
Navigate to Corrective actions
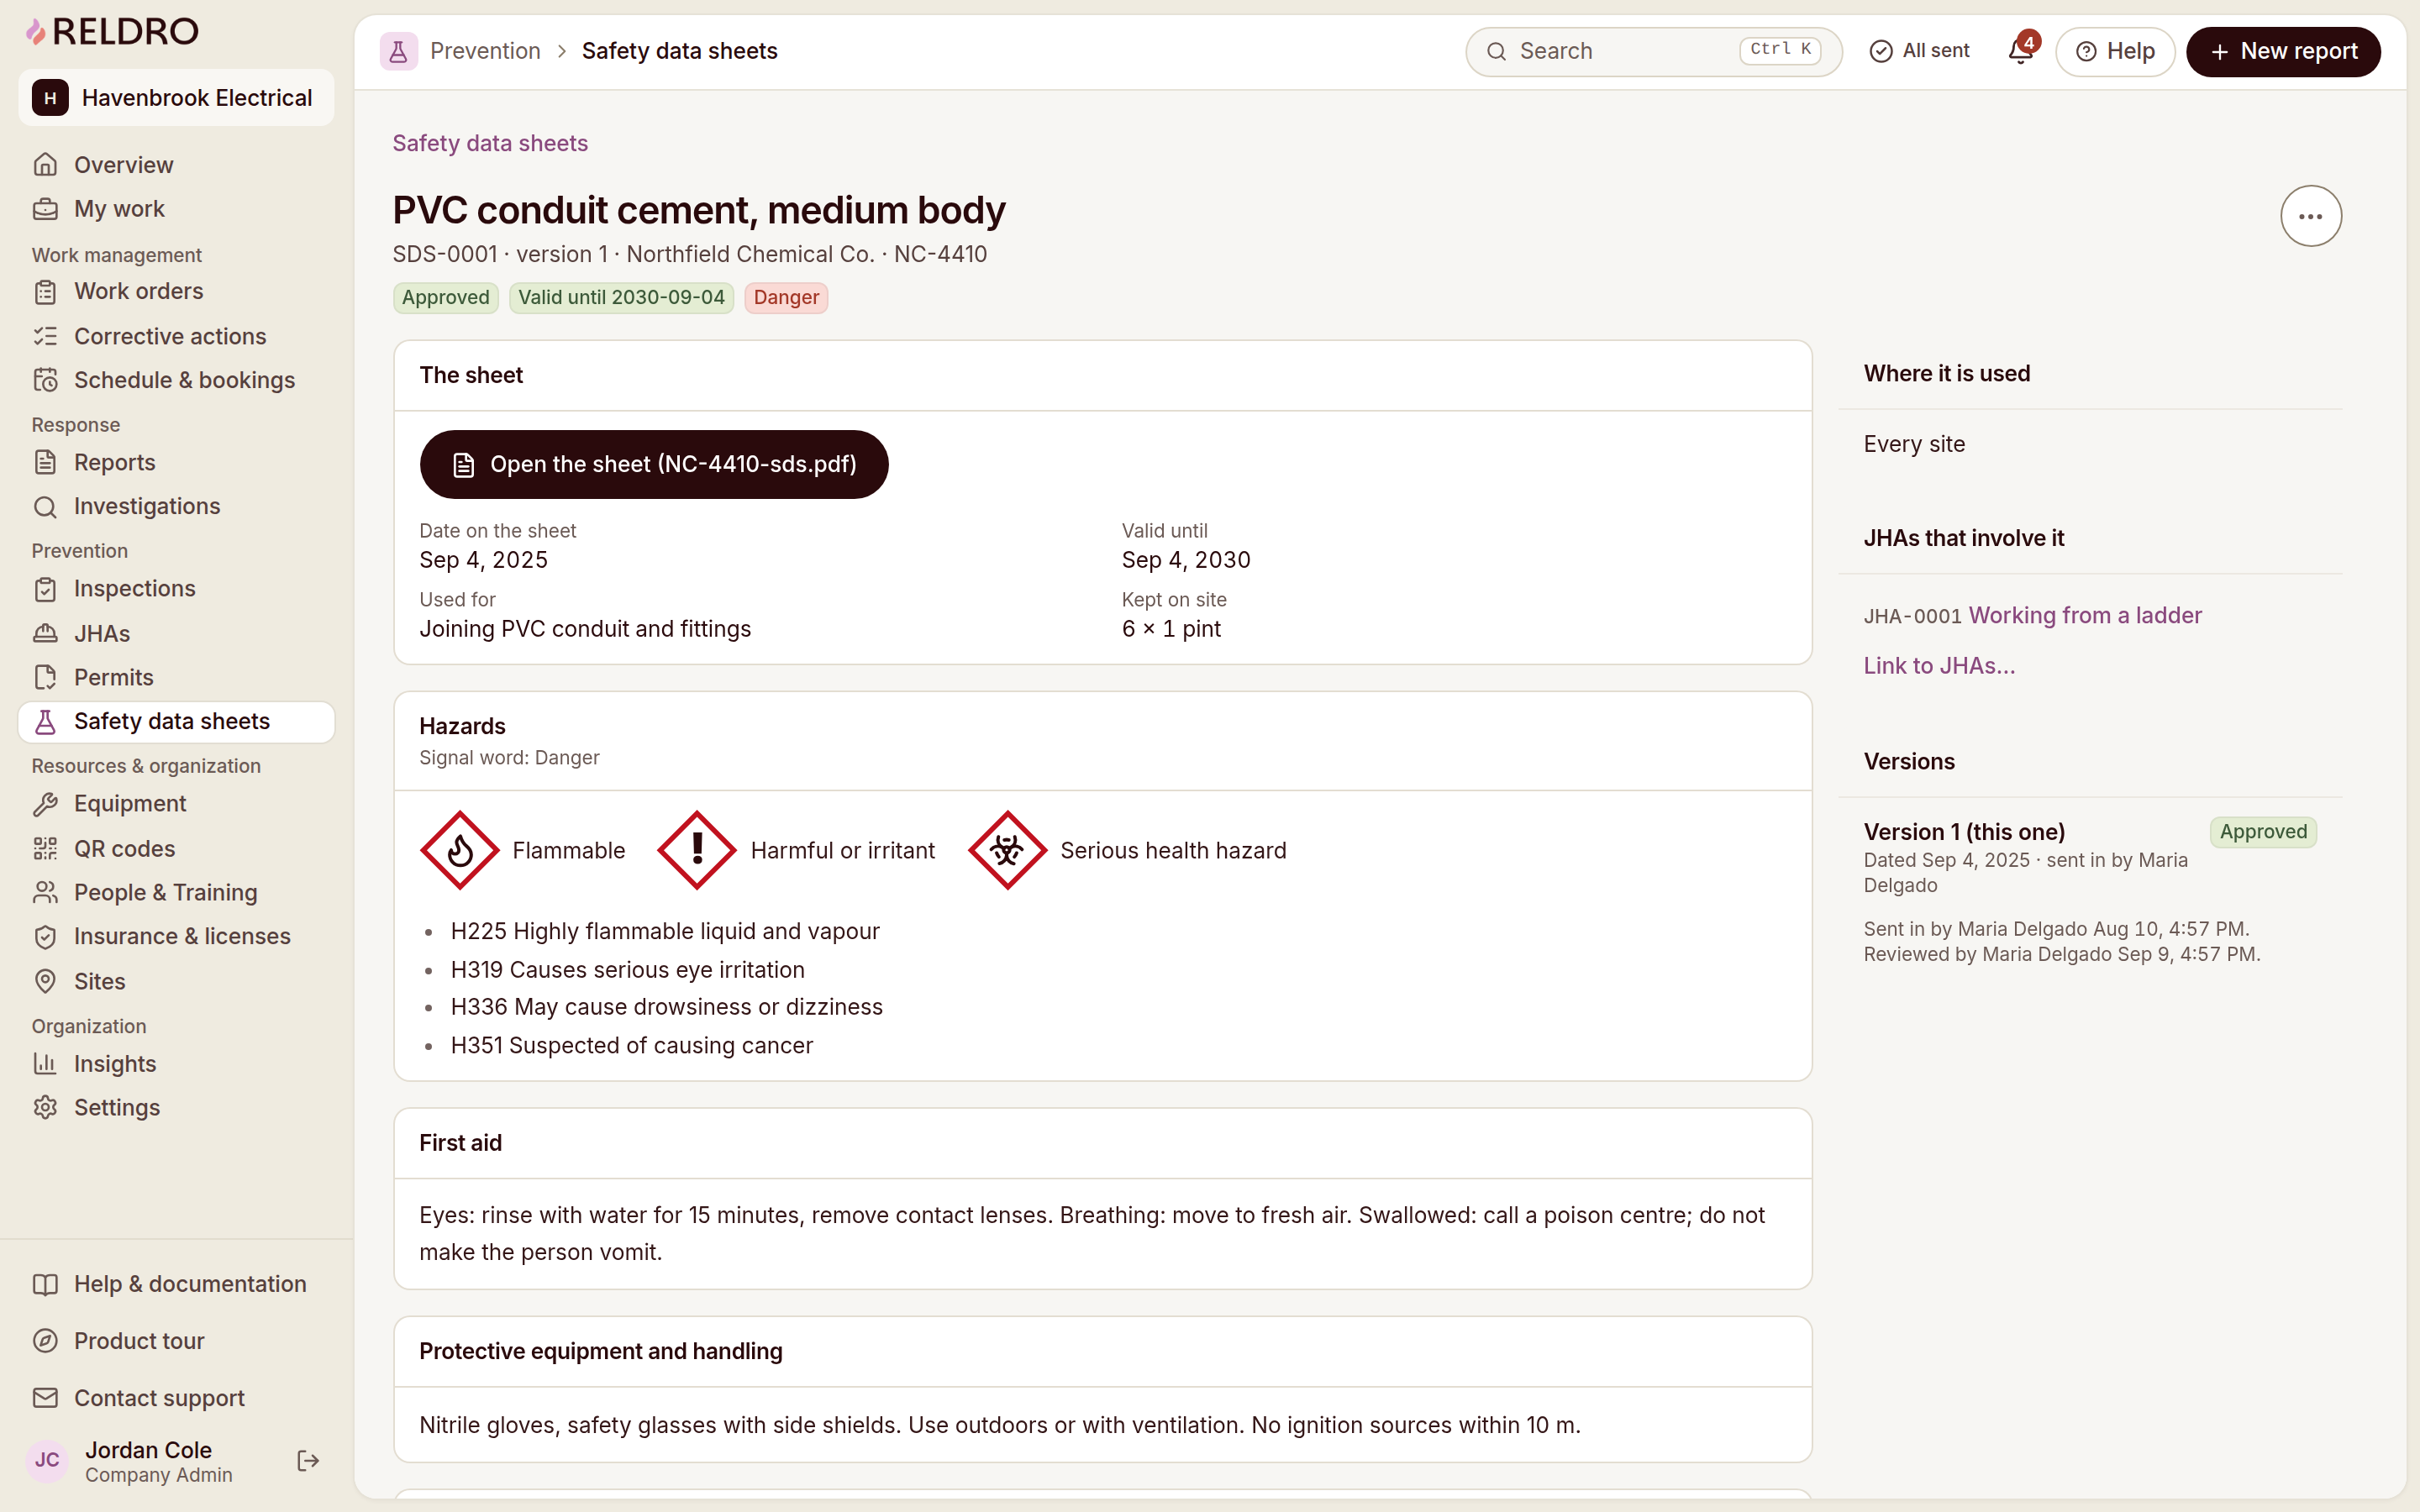pyautogui.click(x=176, y=336)
